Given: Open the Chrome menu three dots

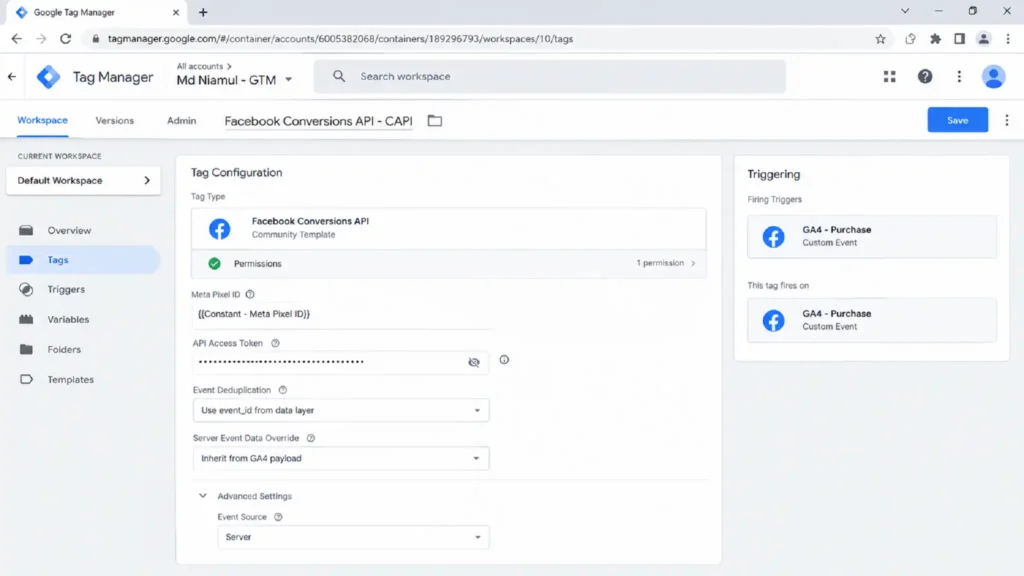Looking at the screenshot, I should (x=1008, y=39).
